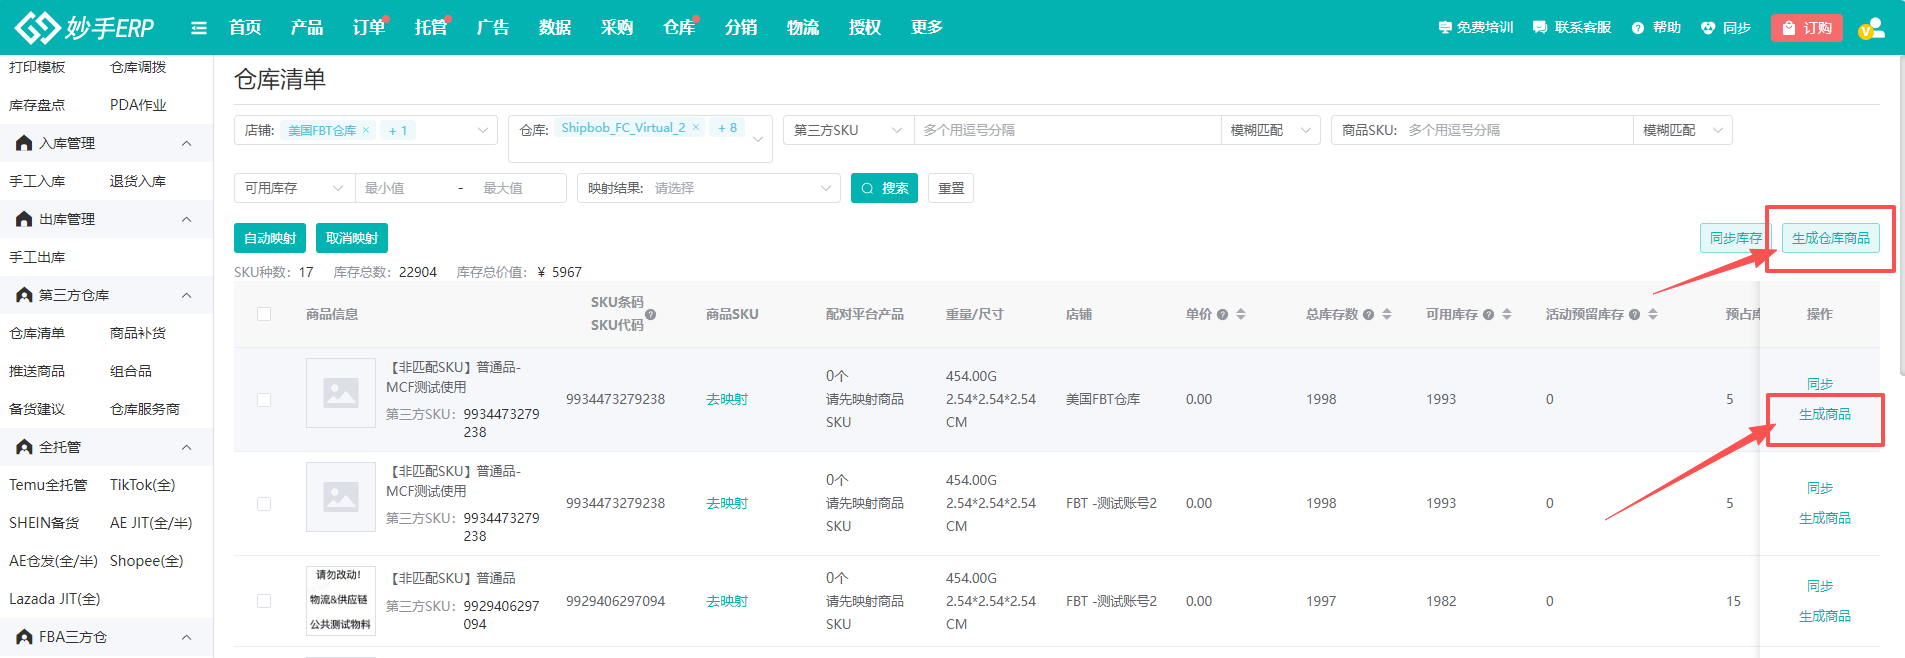The height and width of the screenshot is (658, 1905).
Task: Click the hamburger menu collapse icon
Action: click(199, 28)
